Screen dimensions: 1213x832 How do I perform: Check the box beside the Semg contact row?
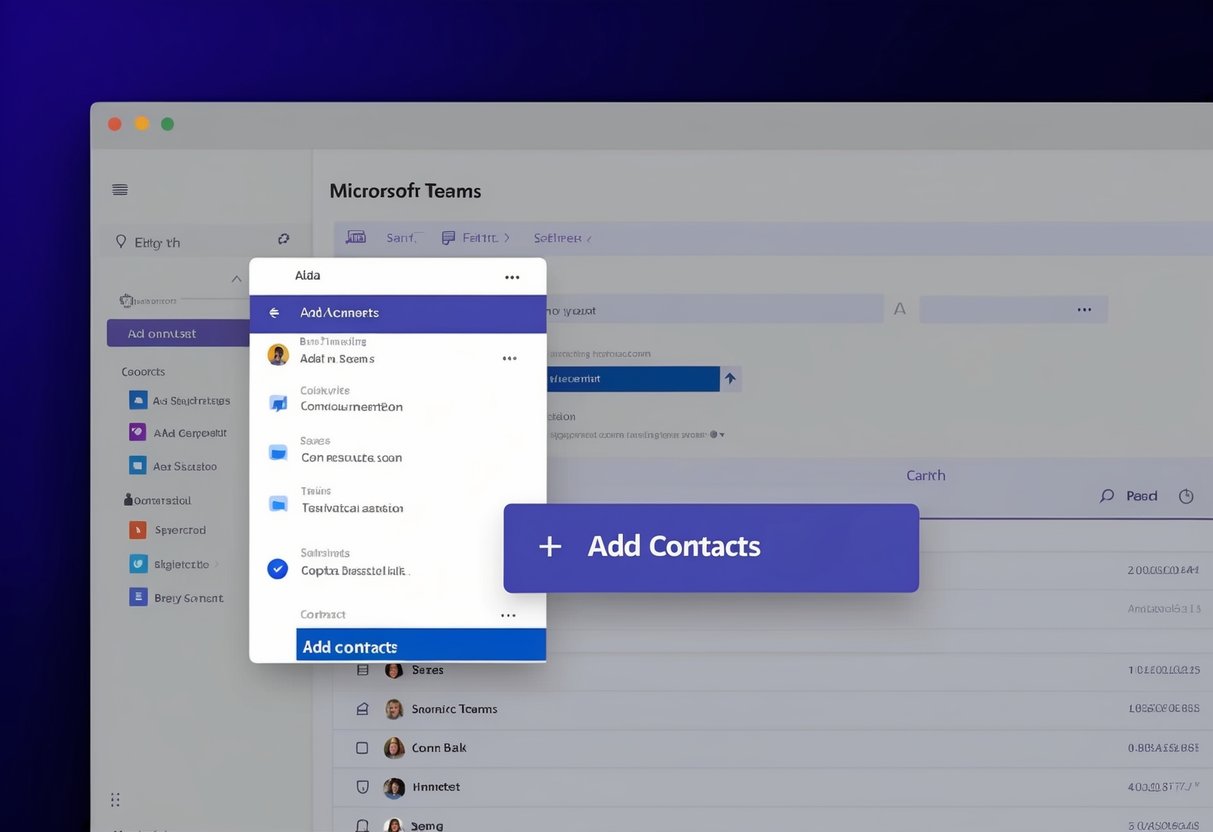coord(362,825)
